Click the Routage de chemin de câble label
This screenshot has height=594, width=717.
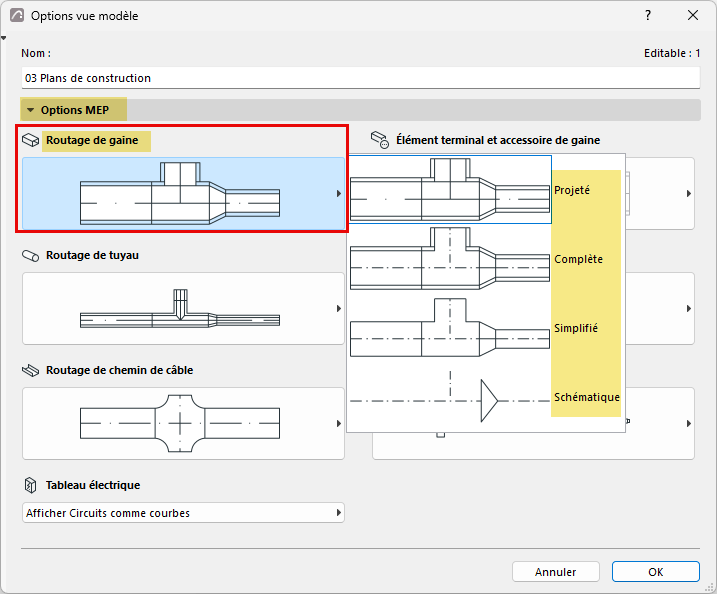coord(119,370)
